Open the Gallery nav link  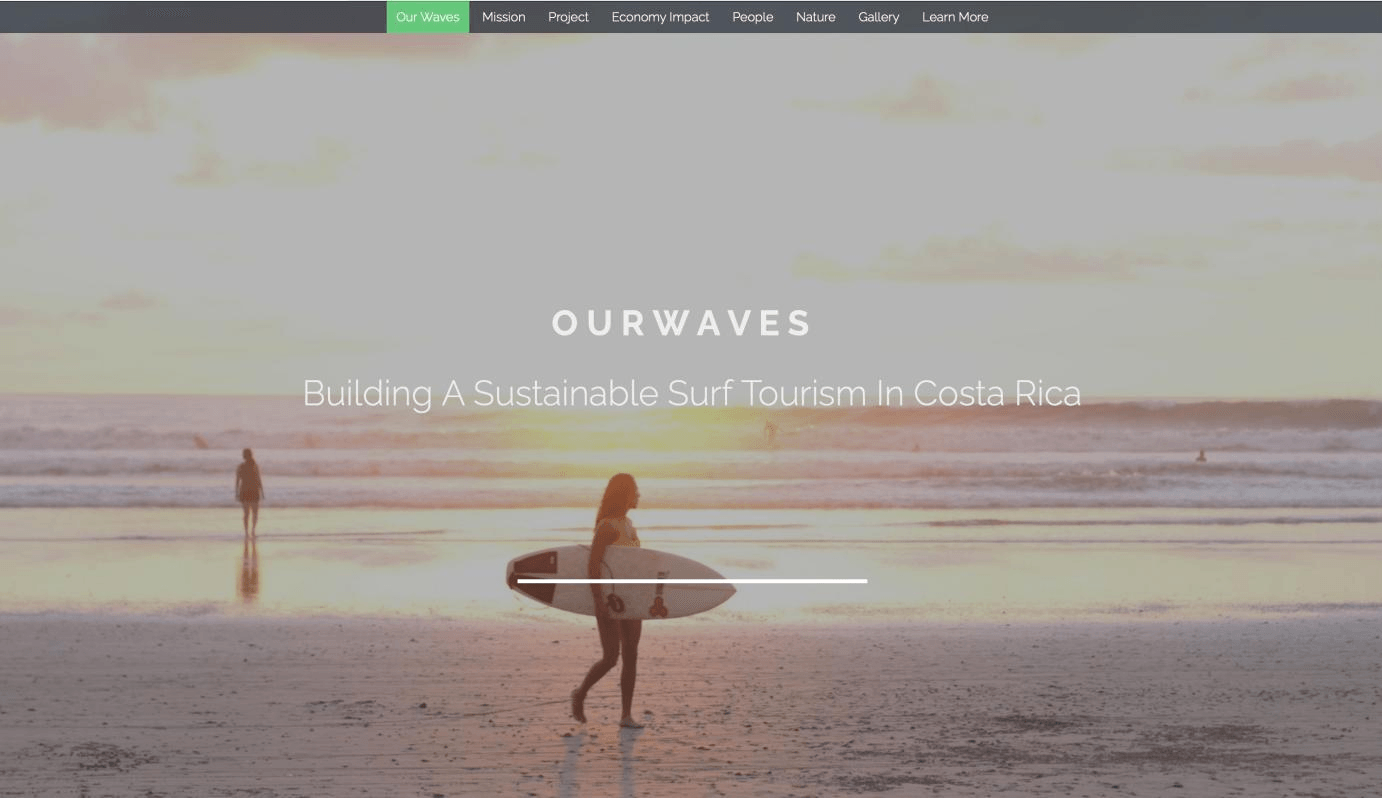pyautogui.click(x=878, y=17)
